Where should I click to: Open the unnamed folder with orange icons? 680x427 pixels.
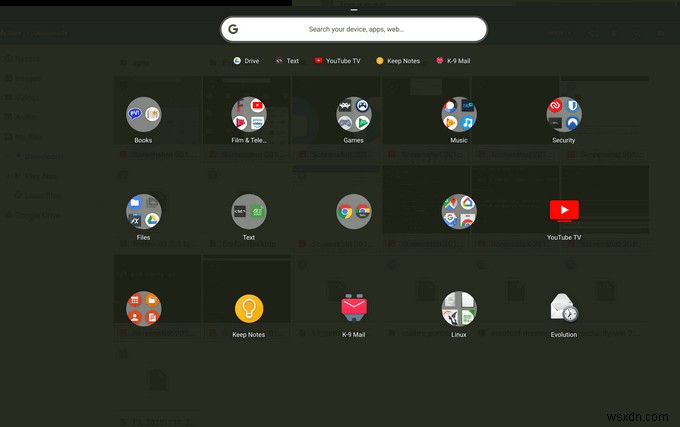click(144, 309)
